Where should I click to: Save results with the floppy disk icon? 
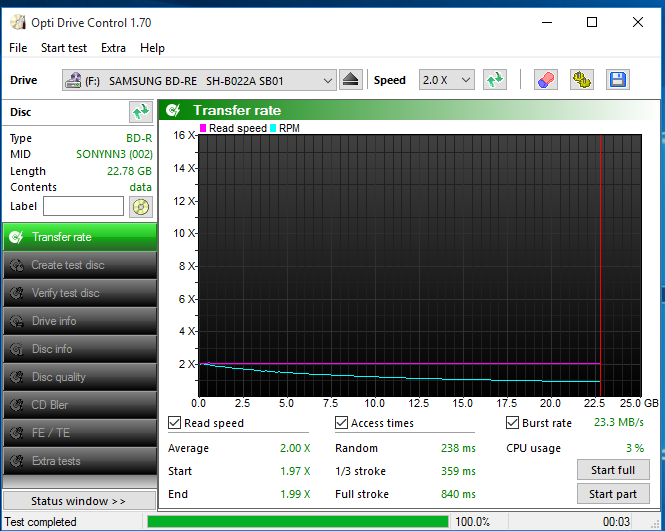(618, 80)
